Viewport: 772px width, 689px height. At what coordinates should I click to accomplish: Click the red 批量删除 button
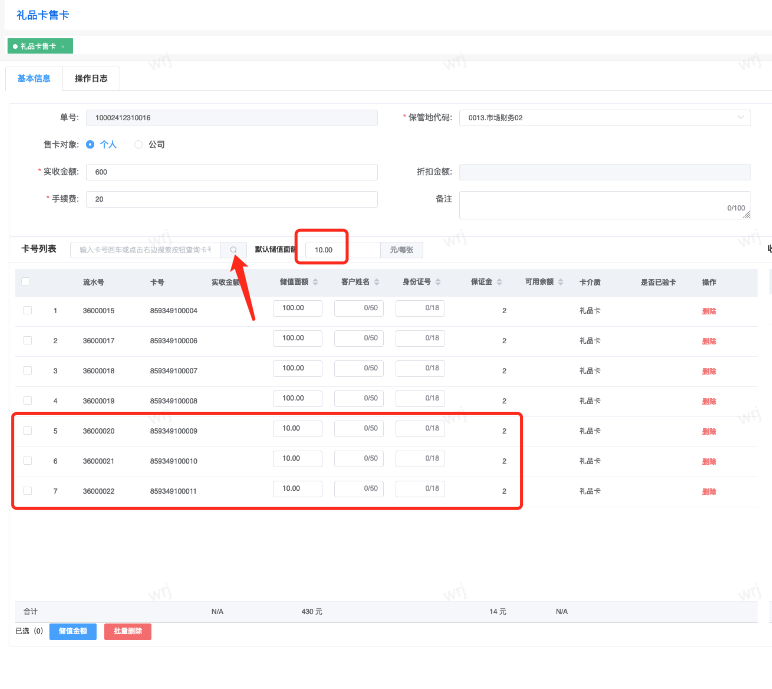tap(127, 632)
